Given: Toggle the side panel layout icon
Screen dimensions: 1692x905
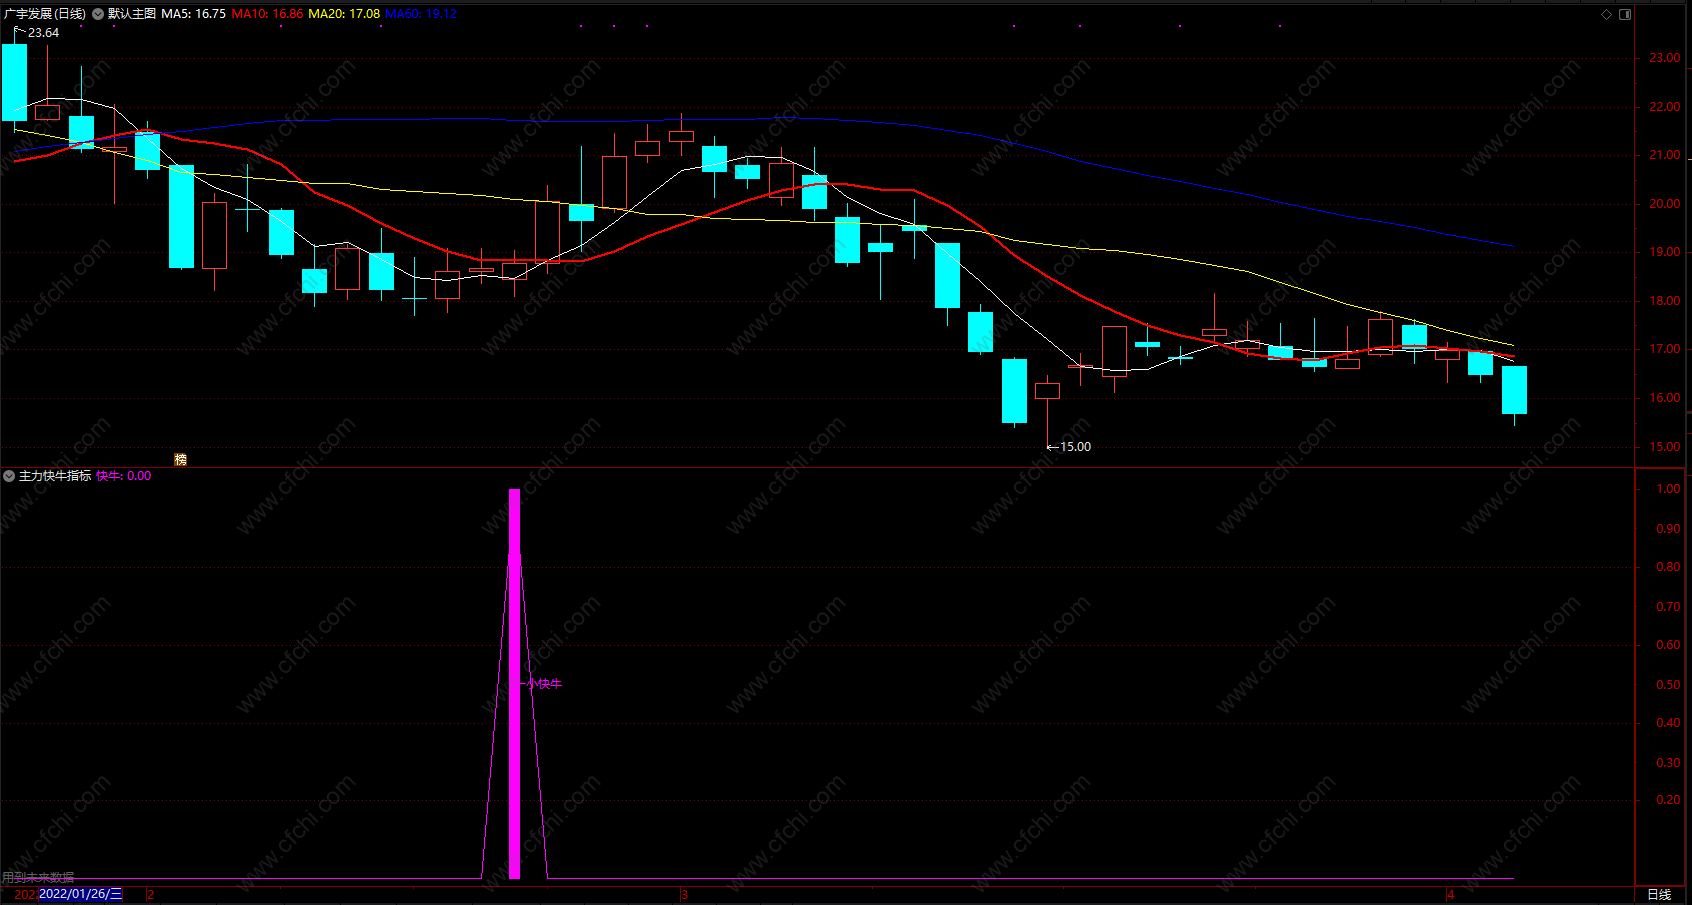Looking at the screenshot, I should tap(1625, 14).
